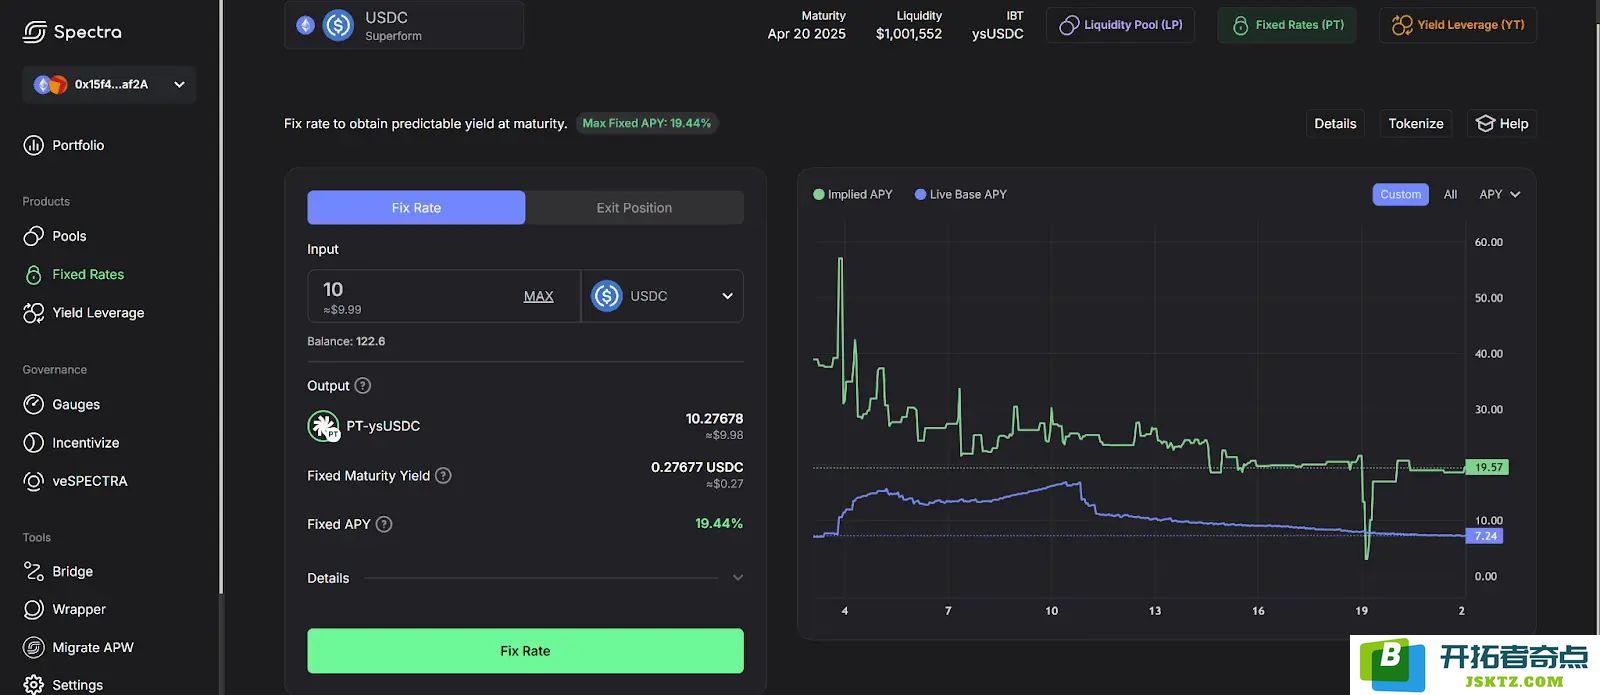Toggle the Implied APY chart series

pos(853,194)
